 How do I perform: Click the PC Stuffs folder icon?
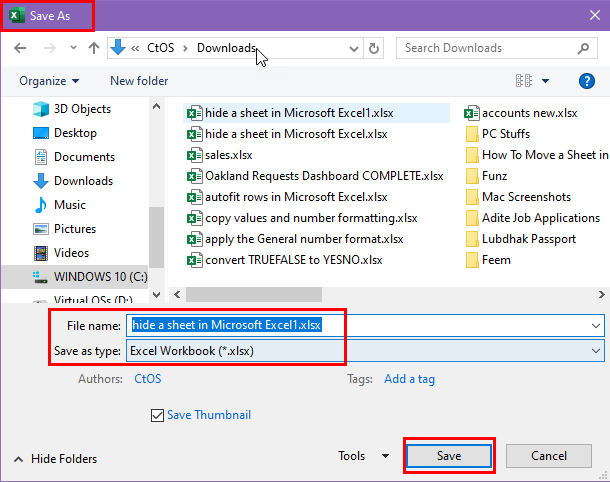pos(472,134)
